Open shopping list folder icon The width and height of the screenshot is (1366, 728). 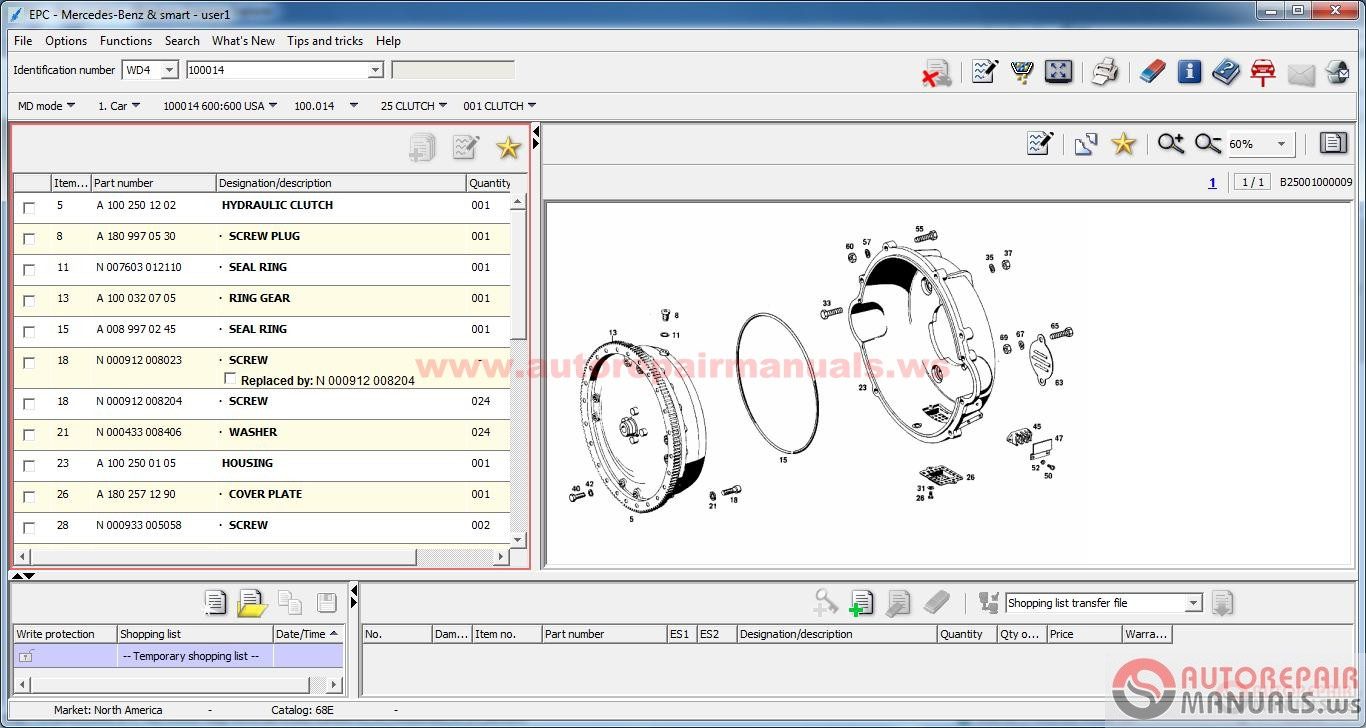[252, 603]
